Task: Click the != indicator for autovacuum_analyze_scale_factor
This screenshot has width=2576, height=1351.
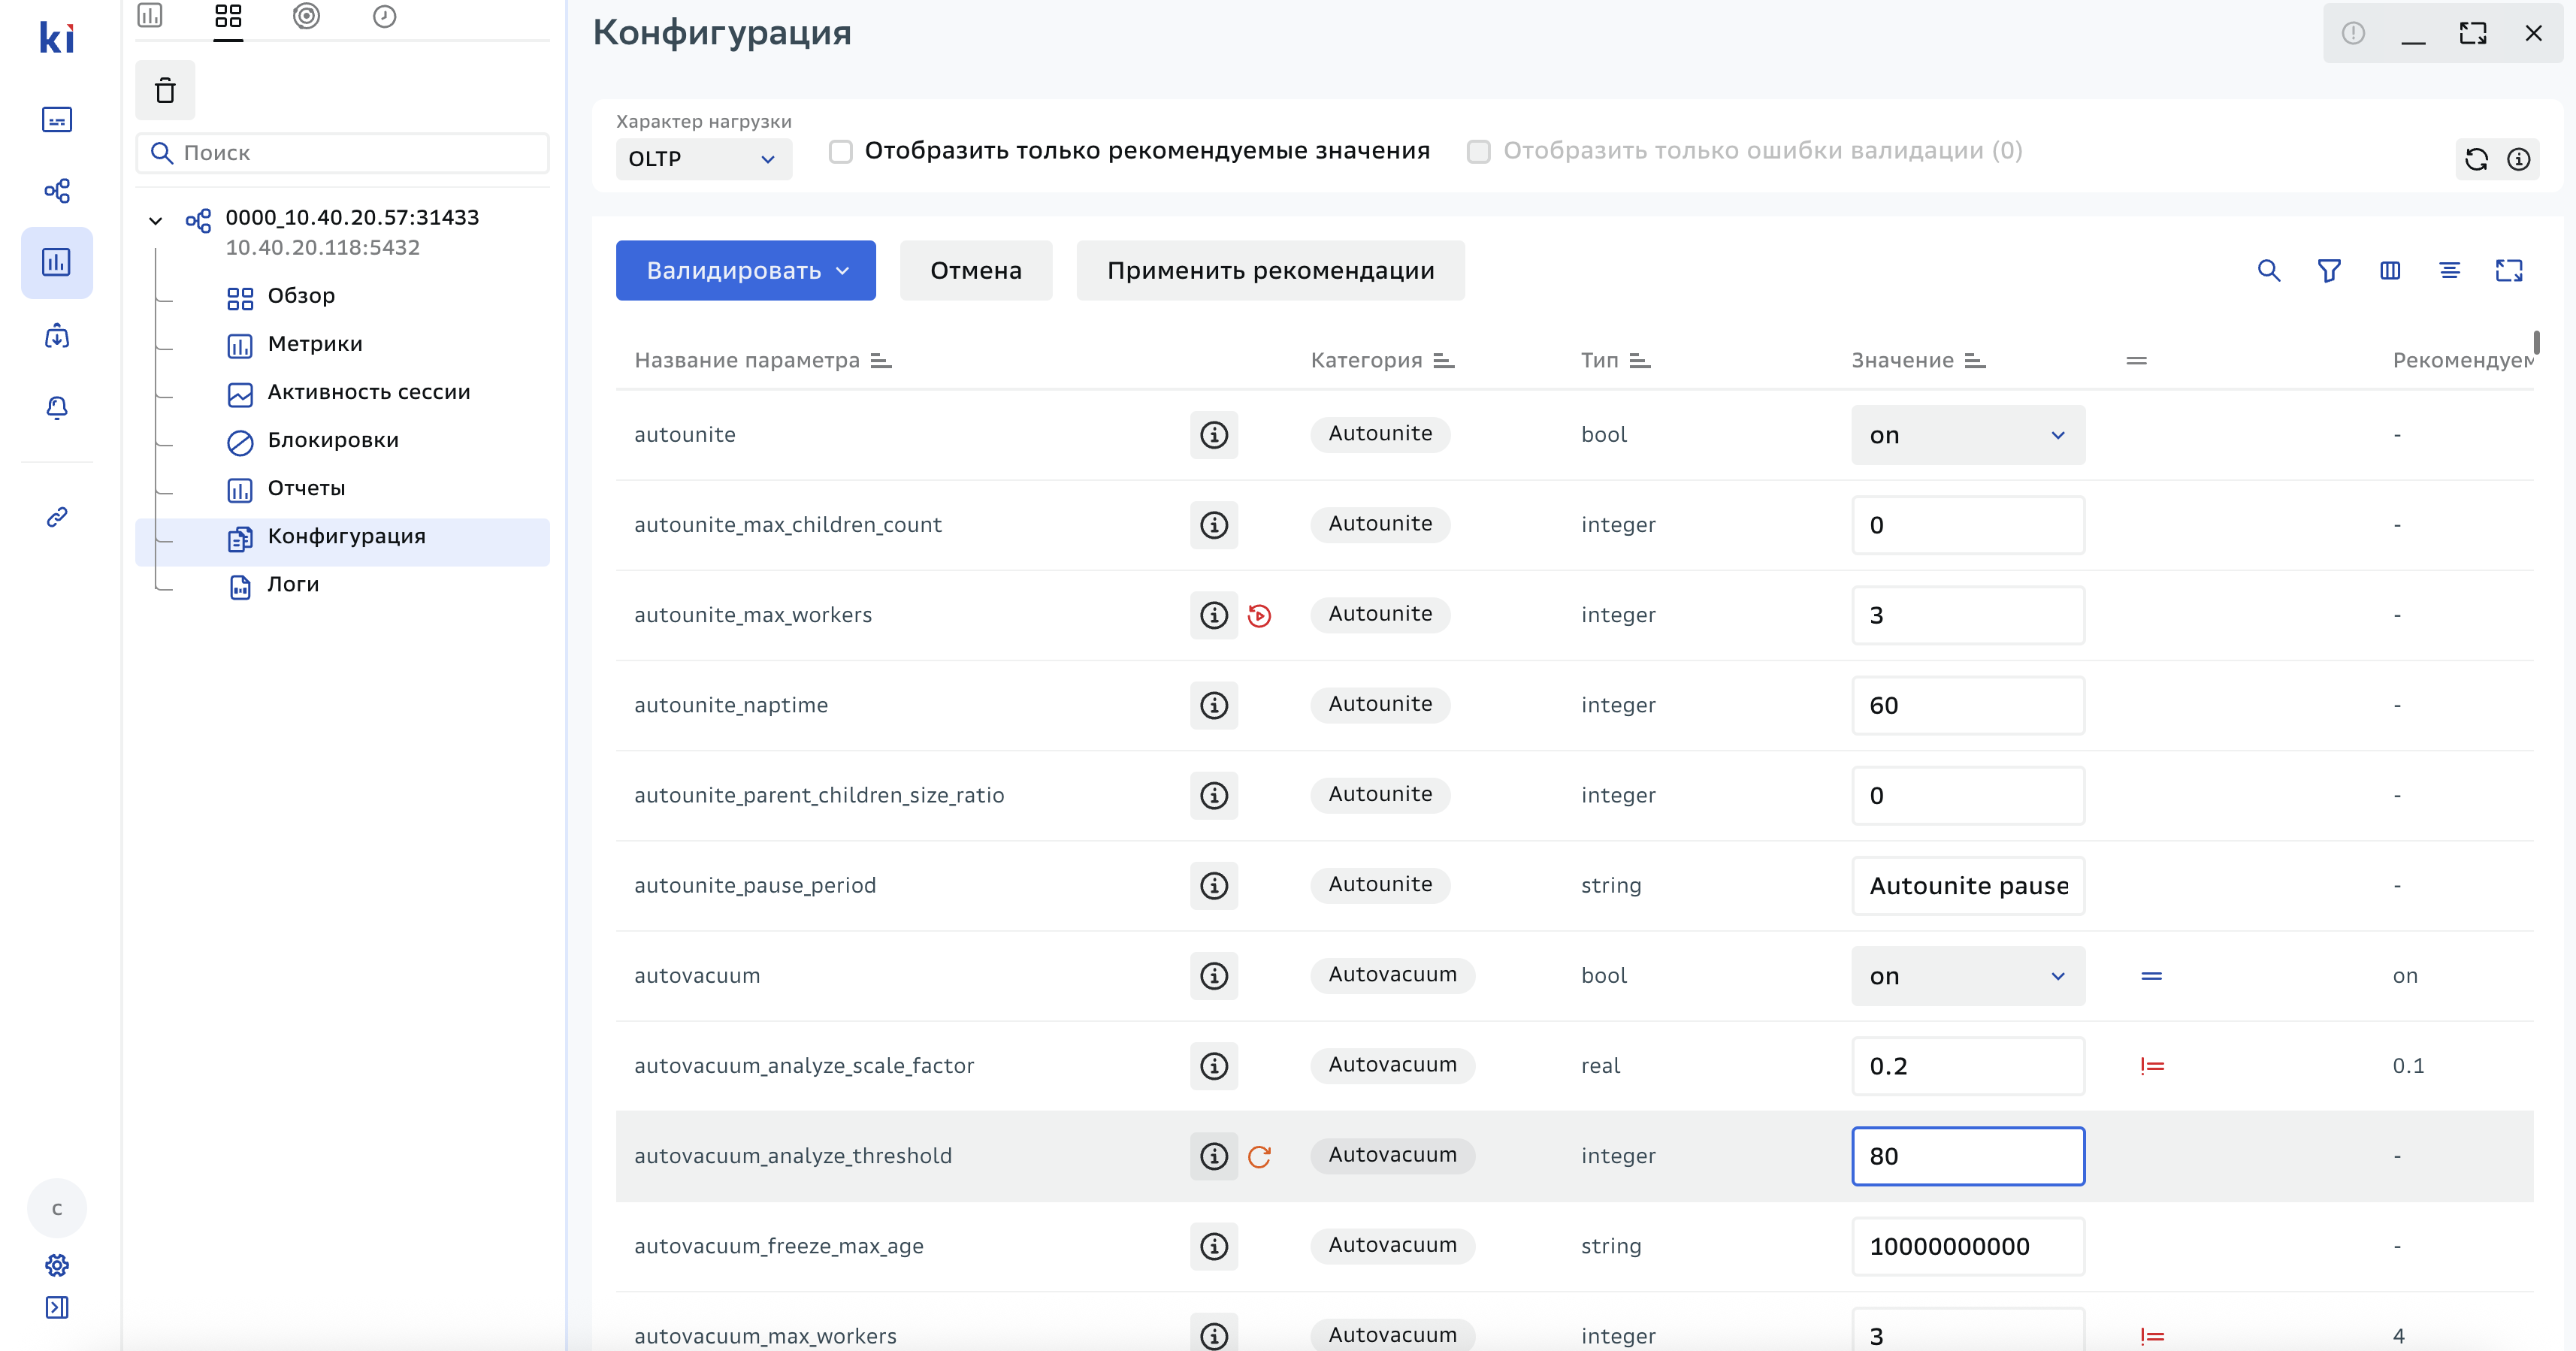Action: pos(2152,1067)
